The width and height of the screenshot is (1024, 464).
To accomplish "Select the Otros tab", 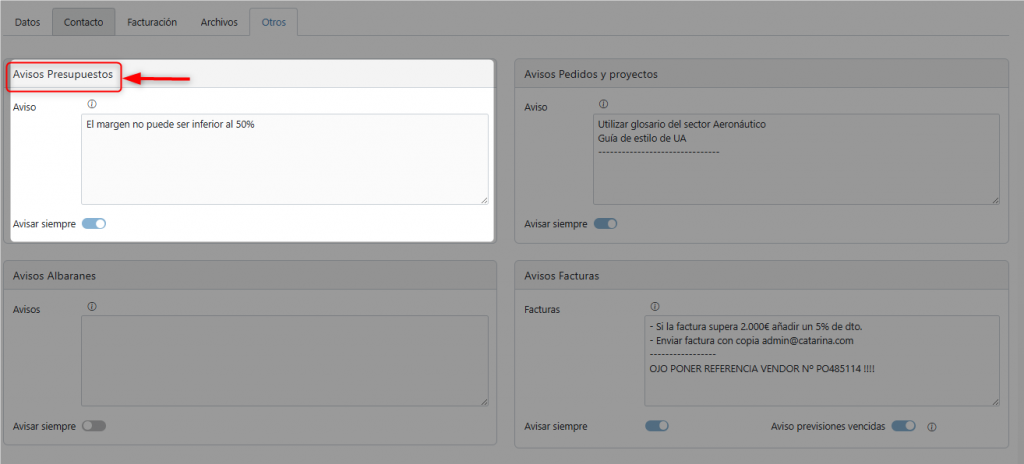I will coord(273,21).
